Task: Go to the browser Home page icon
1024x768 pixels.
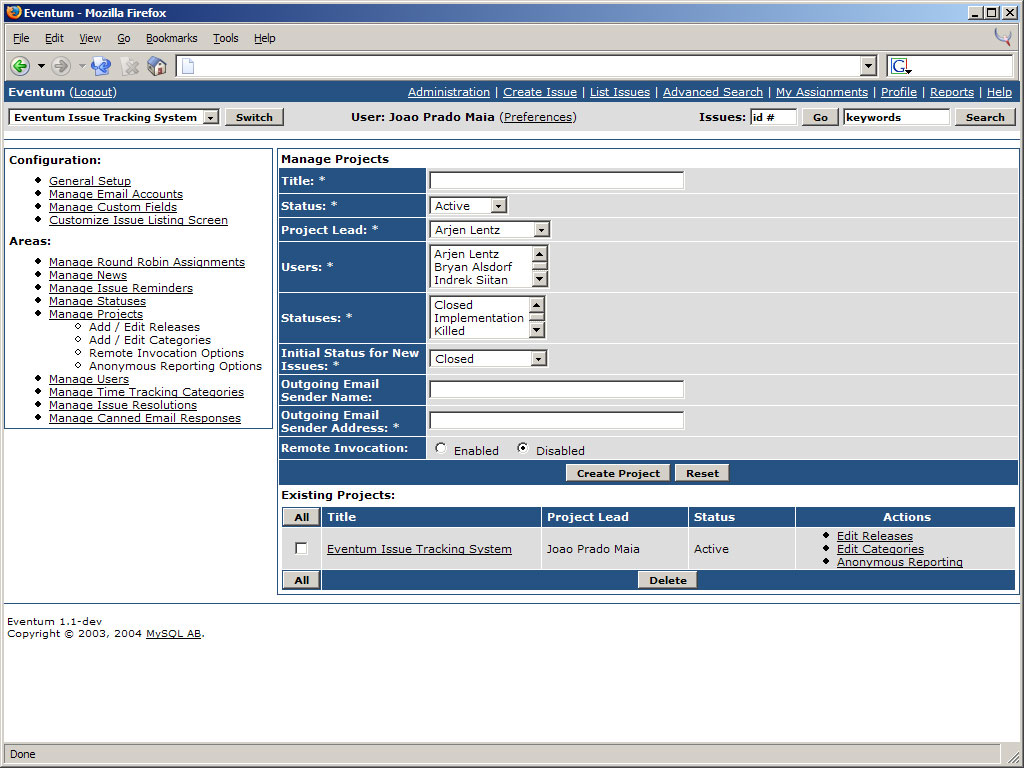Action: click(x=157, y=66)
